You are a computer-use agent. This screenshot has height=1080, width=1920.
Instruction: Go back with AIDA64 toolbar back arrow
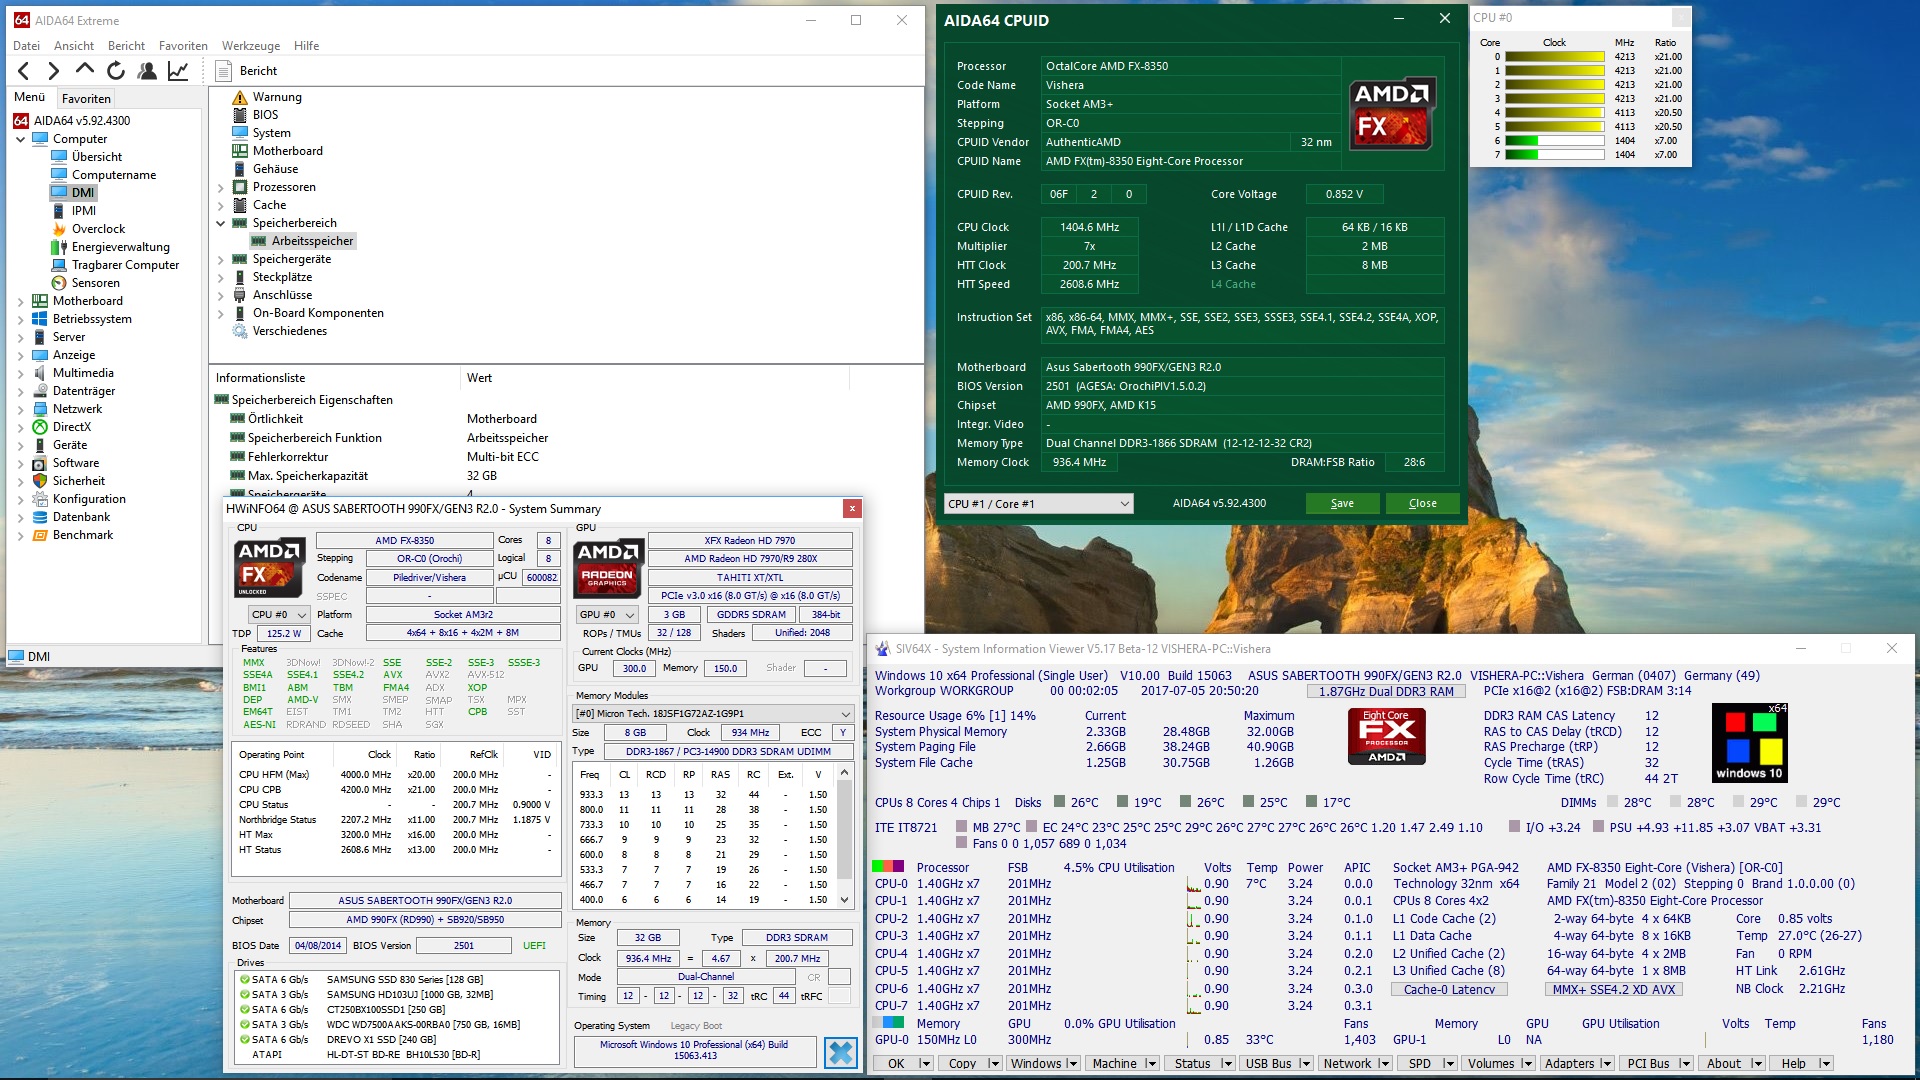pyautogui.click(x=24, y=71)
